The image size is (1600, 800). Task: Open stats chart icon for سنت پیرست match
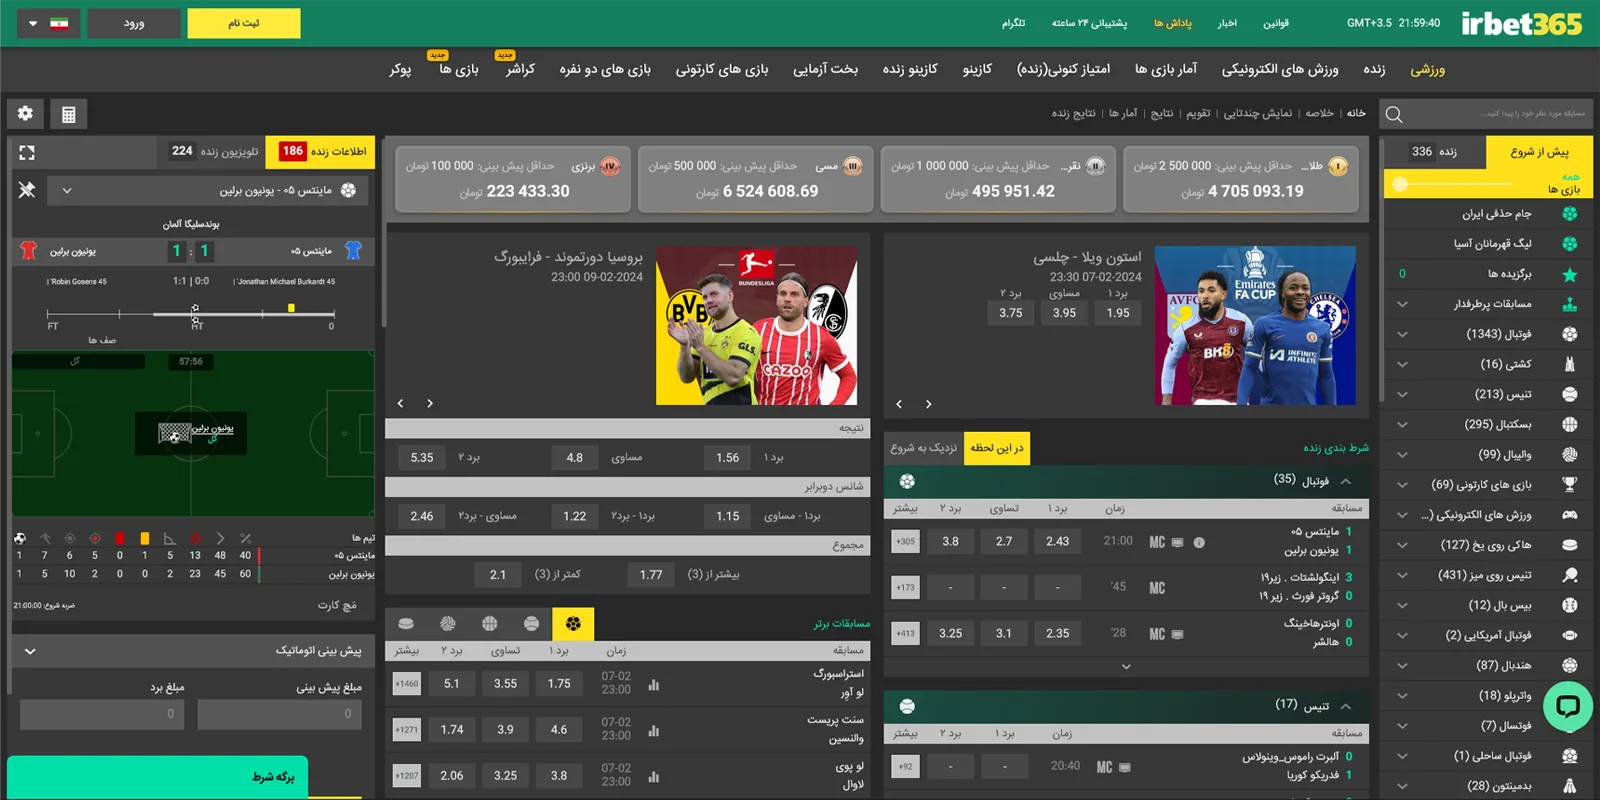tap(654, 731)
